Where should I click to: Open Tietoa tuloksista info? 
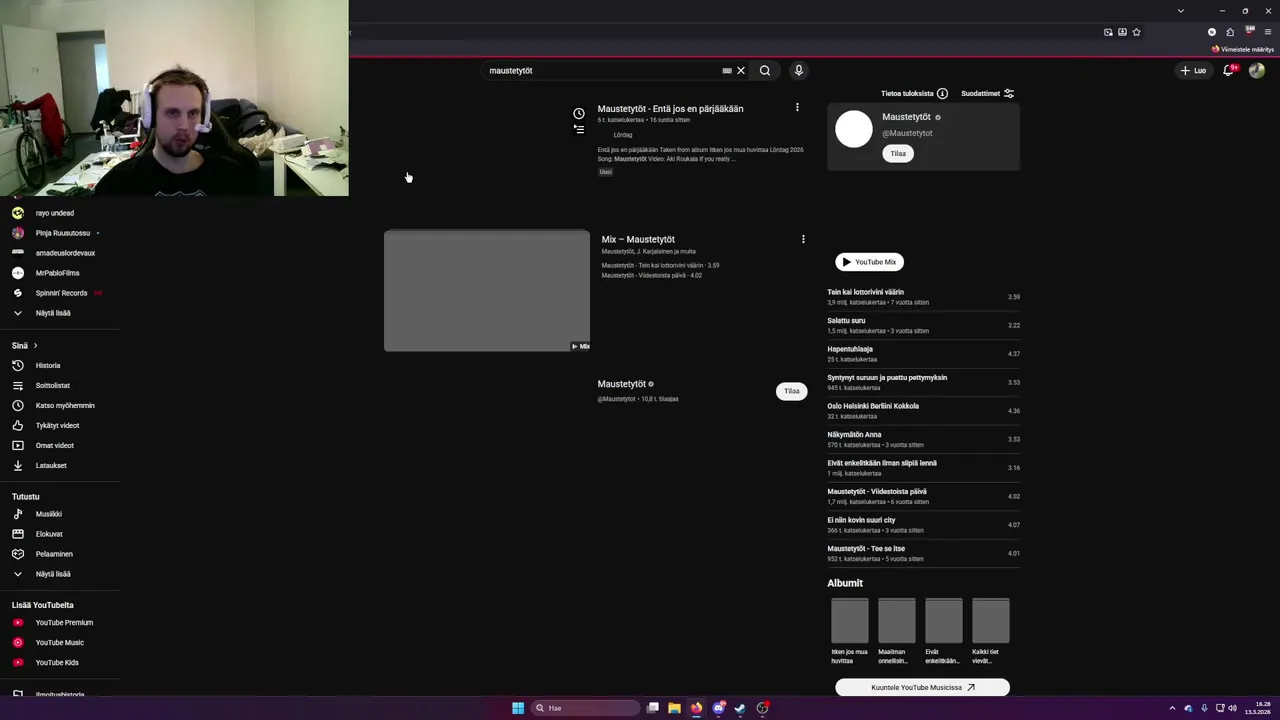[914, 93]
